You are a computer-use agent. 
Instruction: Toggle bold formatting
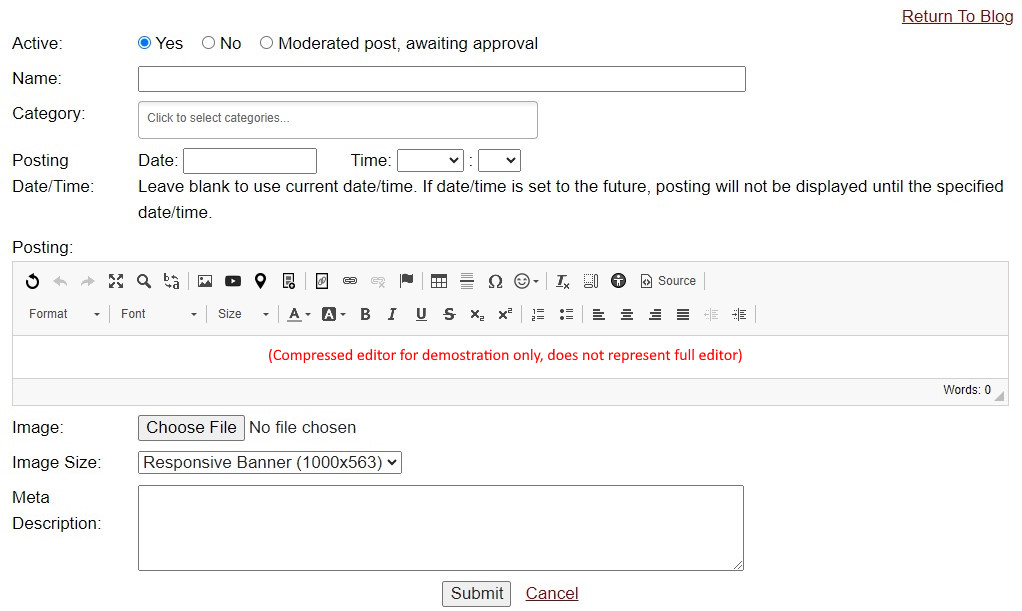point(365,314)
